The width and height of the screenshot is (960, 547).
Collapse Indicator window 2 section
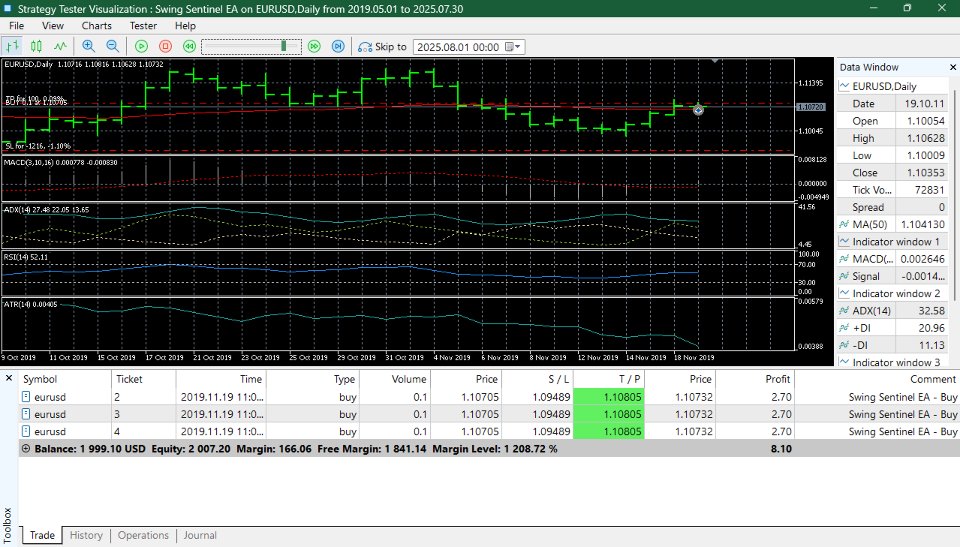coord(844,293)
